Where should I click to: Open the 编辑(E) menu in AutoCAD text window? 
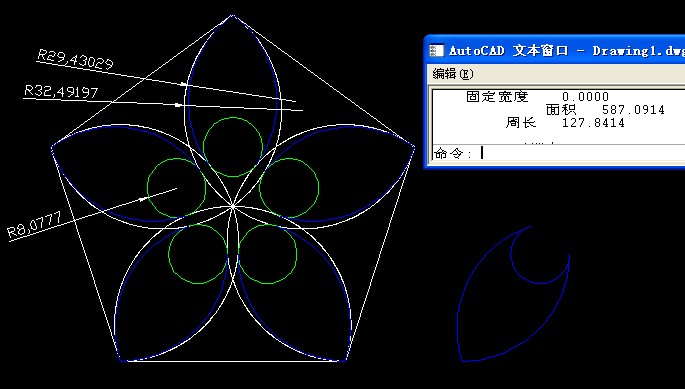(x=453, y=74)
